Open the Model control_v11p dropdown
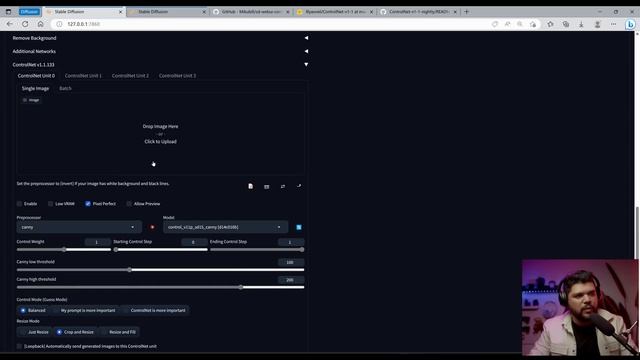The width and height of the screenshot is (640, 360). coord(225,227)
